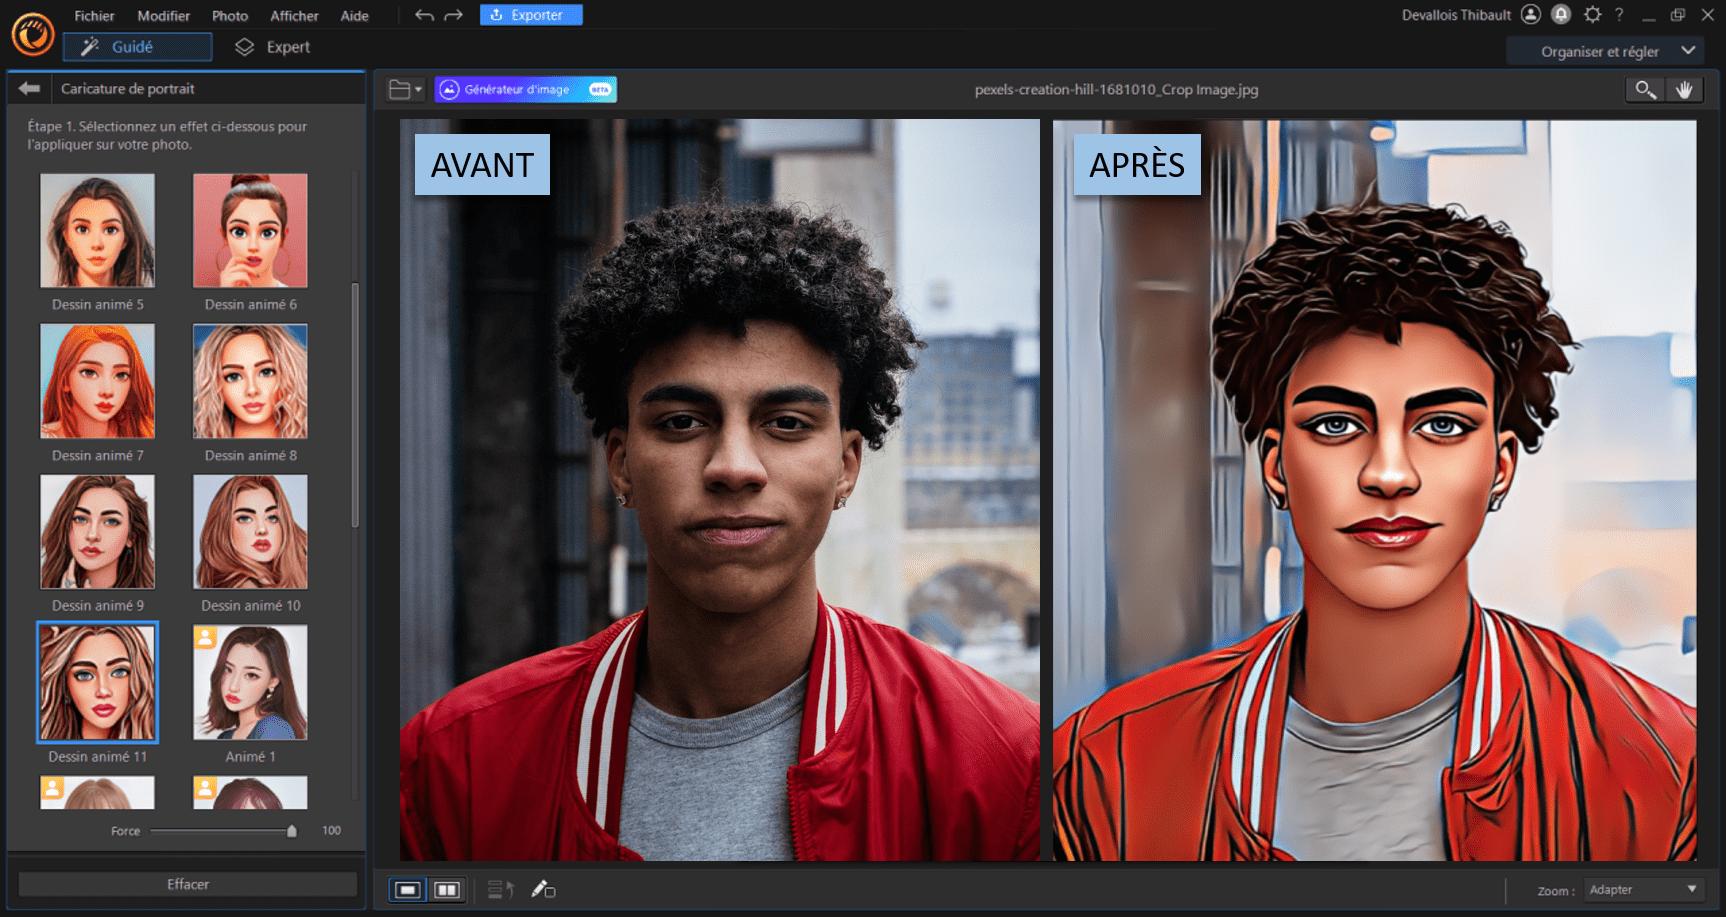Select the zoom tool above the preview
Viewport: 1726px width, 917px height.
[x=1643, y=90]
